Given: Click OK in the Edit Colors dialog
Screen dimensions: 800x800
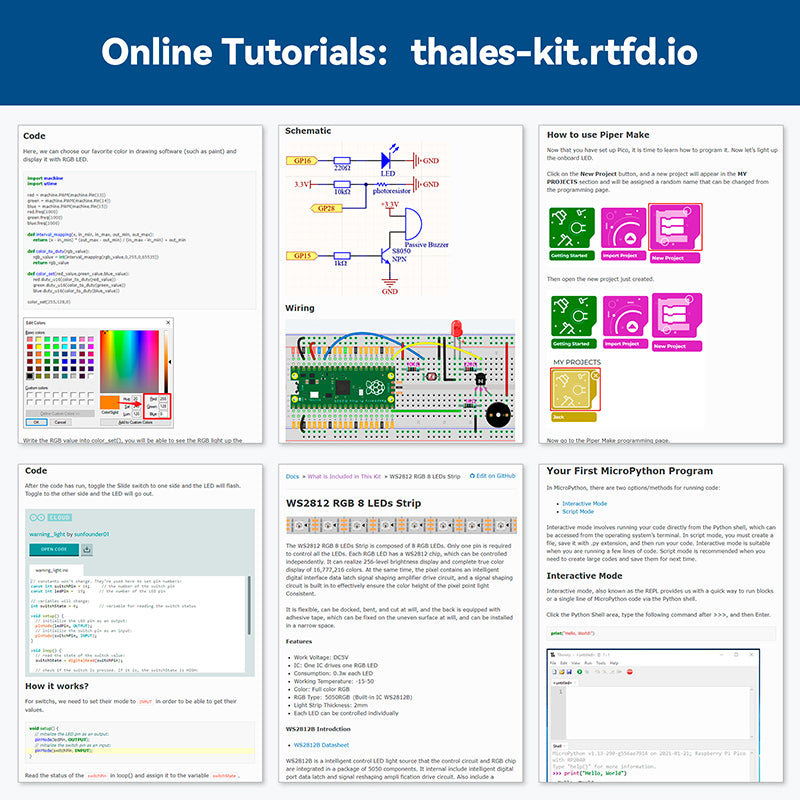Looking at the screenshot, I should click(x=35, y=422).
